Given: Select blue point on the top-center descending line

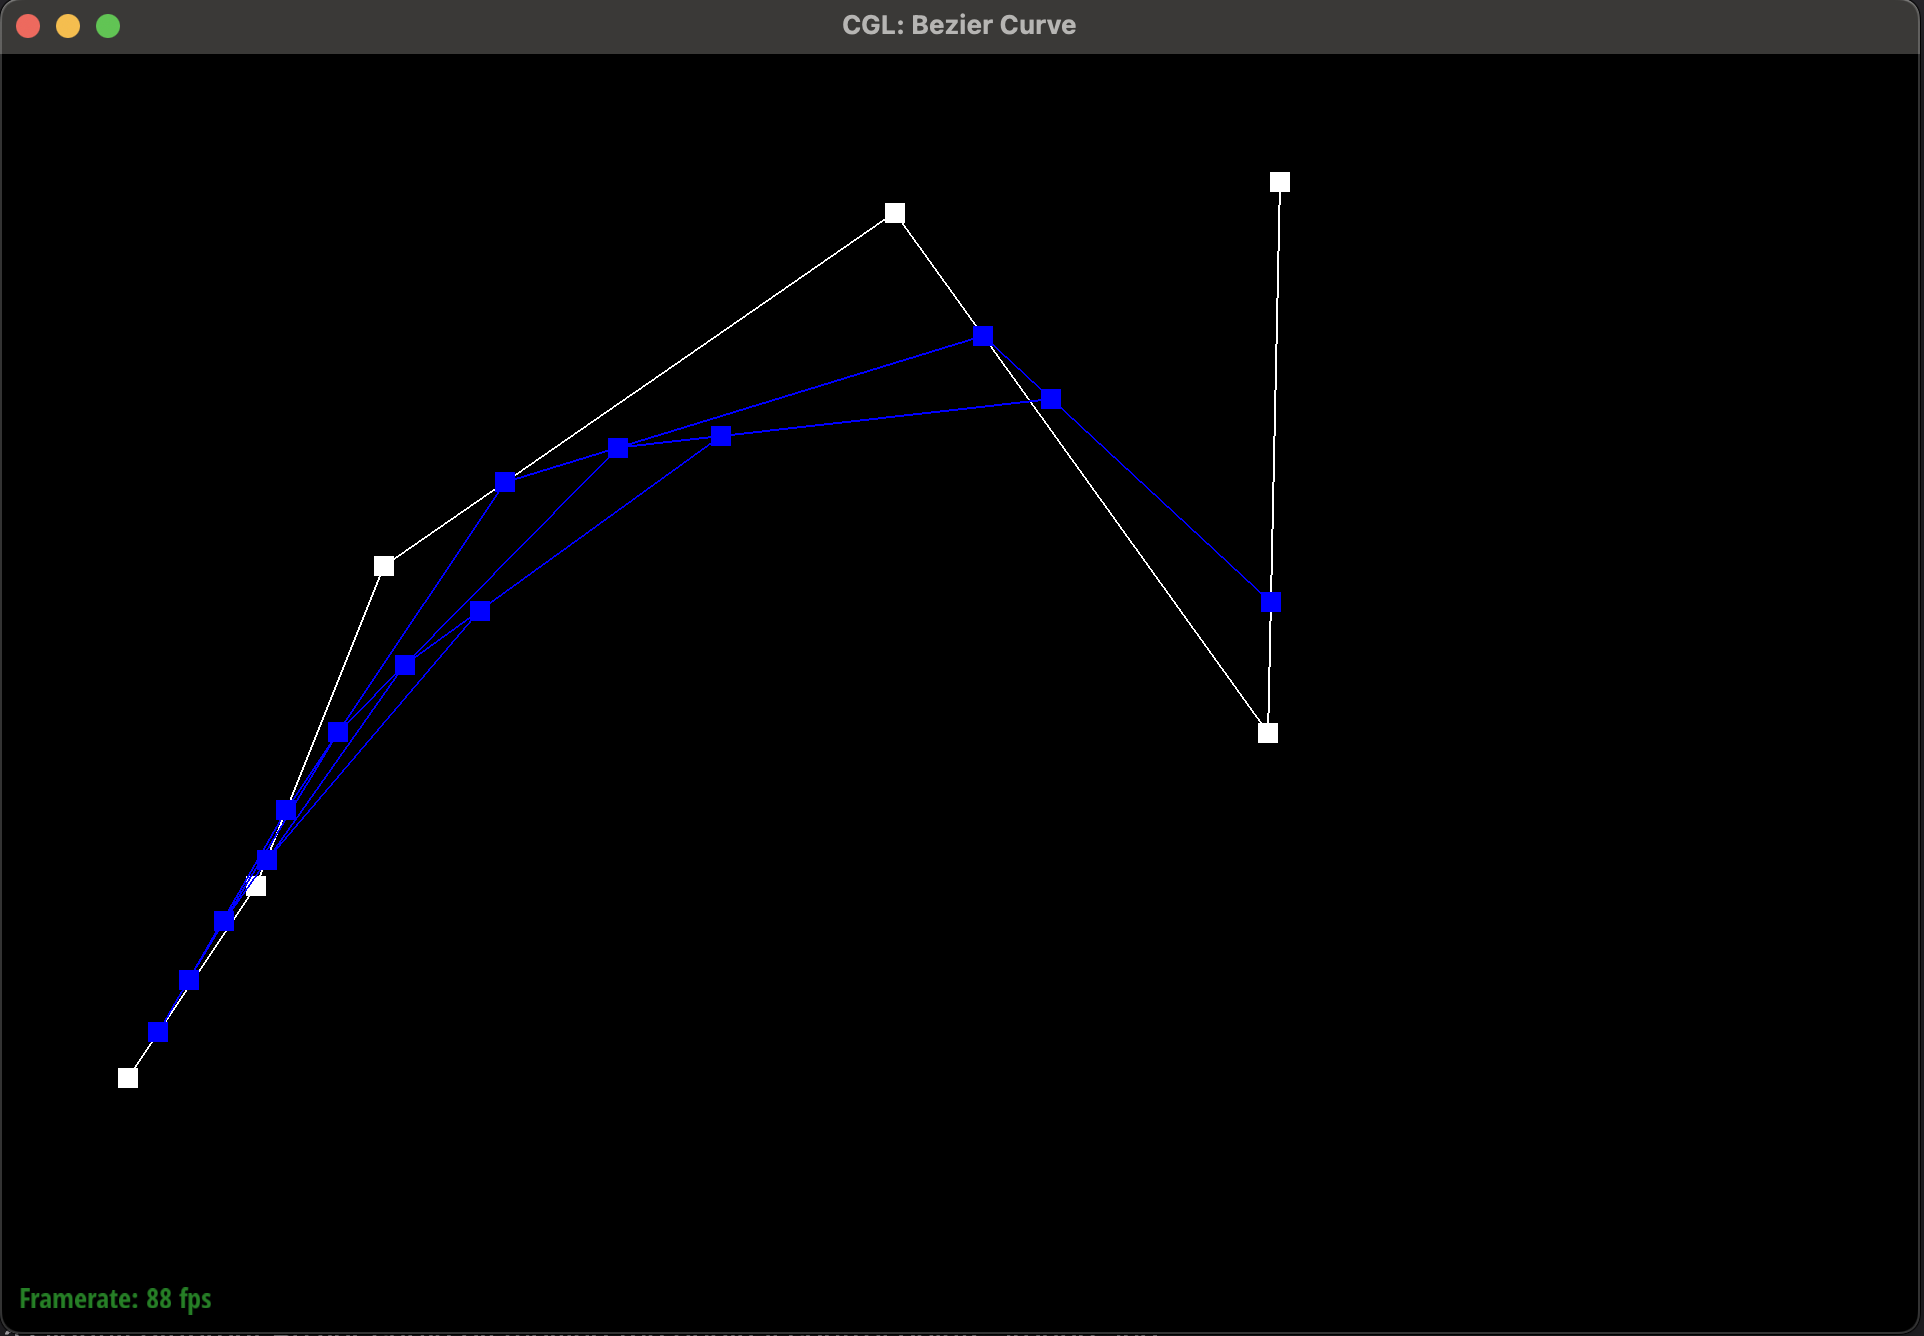Looking at the screenshot, I should pos(983,335).
